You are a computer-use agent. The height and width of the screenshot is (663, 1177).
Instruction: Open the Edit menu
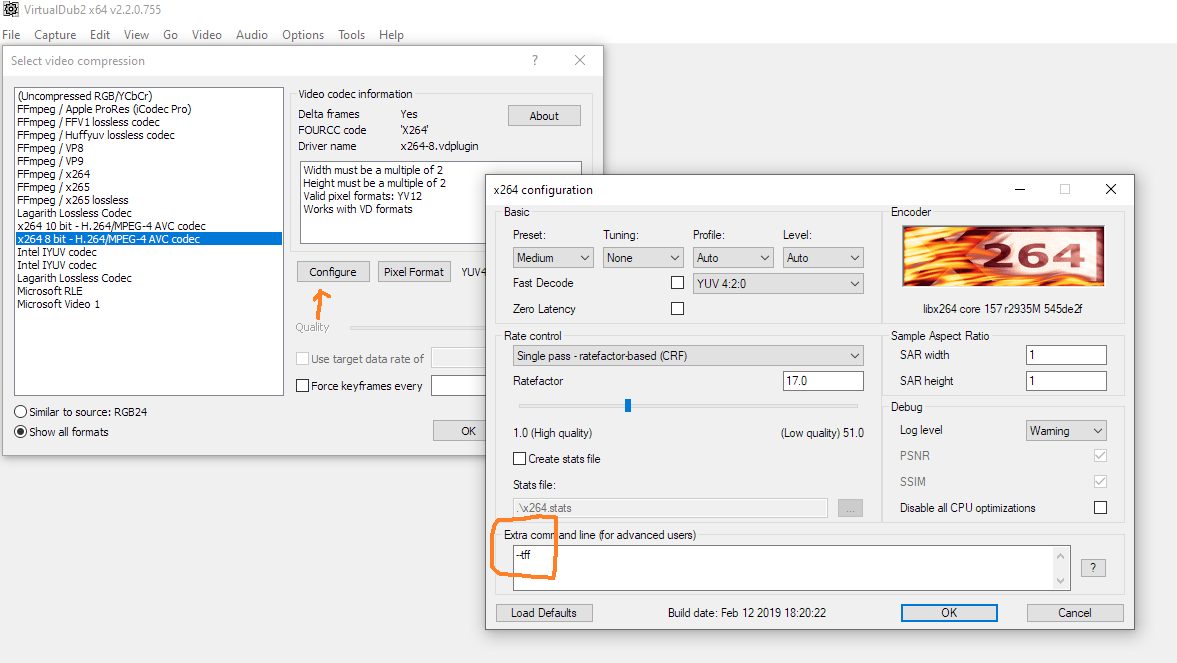(x=100, y=35)
